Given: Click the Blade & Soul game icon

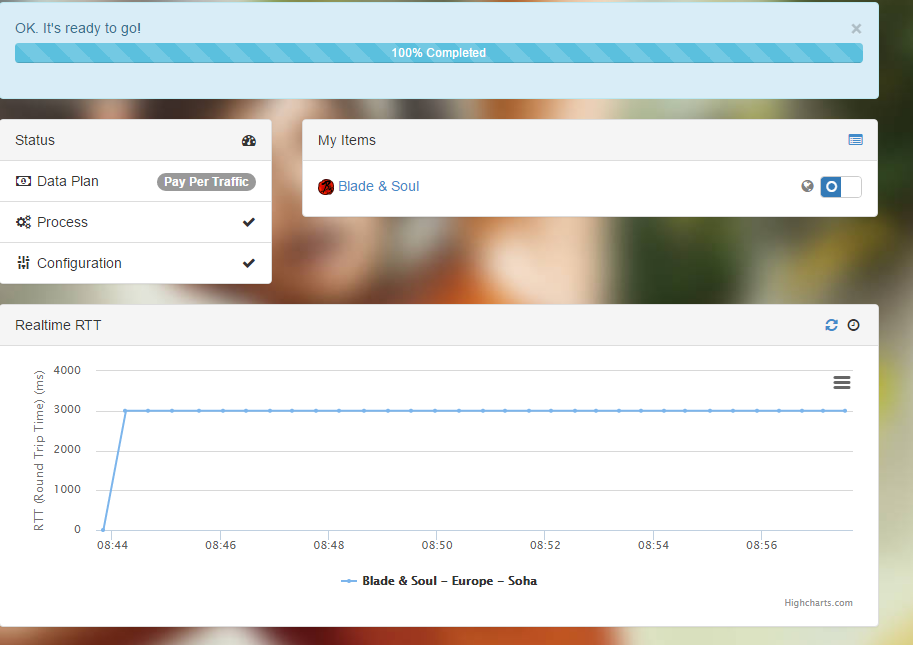Looking at the screenshot, I should click(325, 187).
